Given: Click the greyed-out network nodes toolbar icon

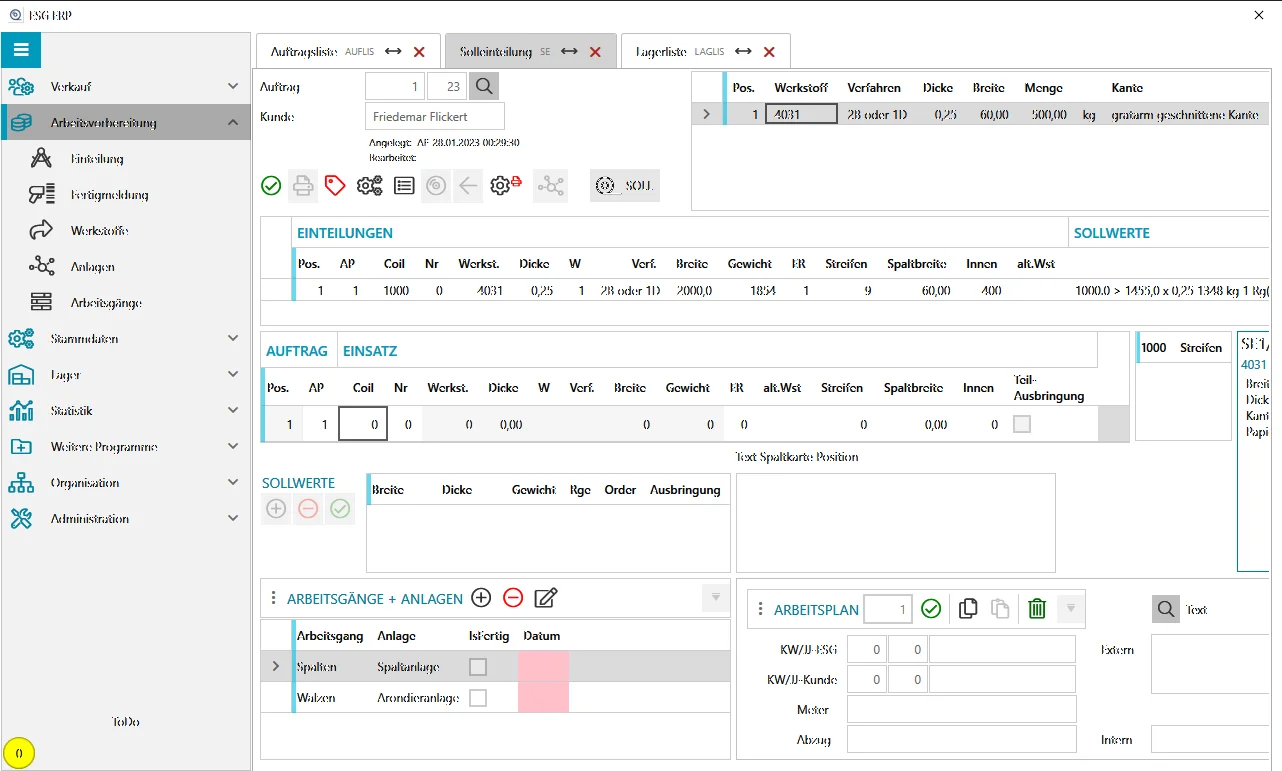Looking at the screenshot, I should pos(551,185).
